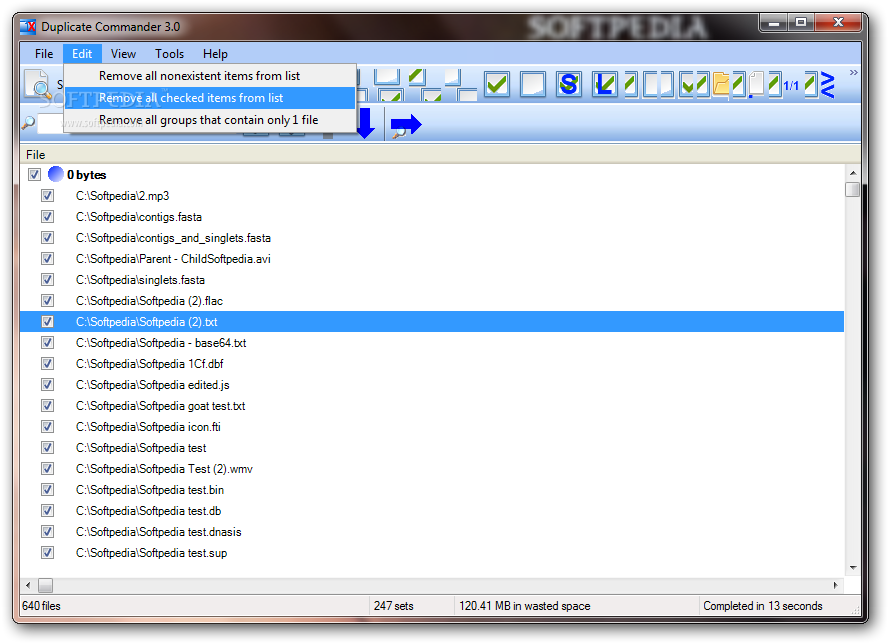This screenshot has width=889, height=644.
Task: Click the large green checkmark box toolbar icon
Action: (x=497, y=84)
